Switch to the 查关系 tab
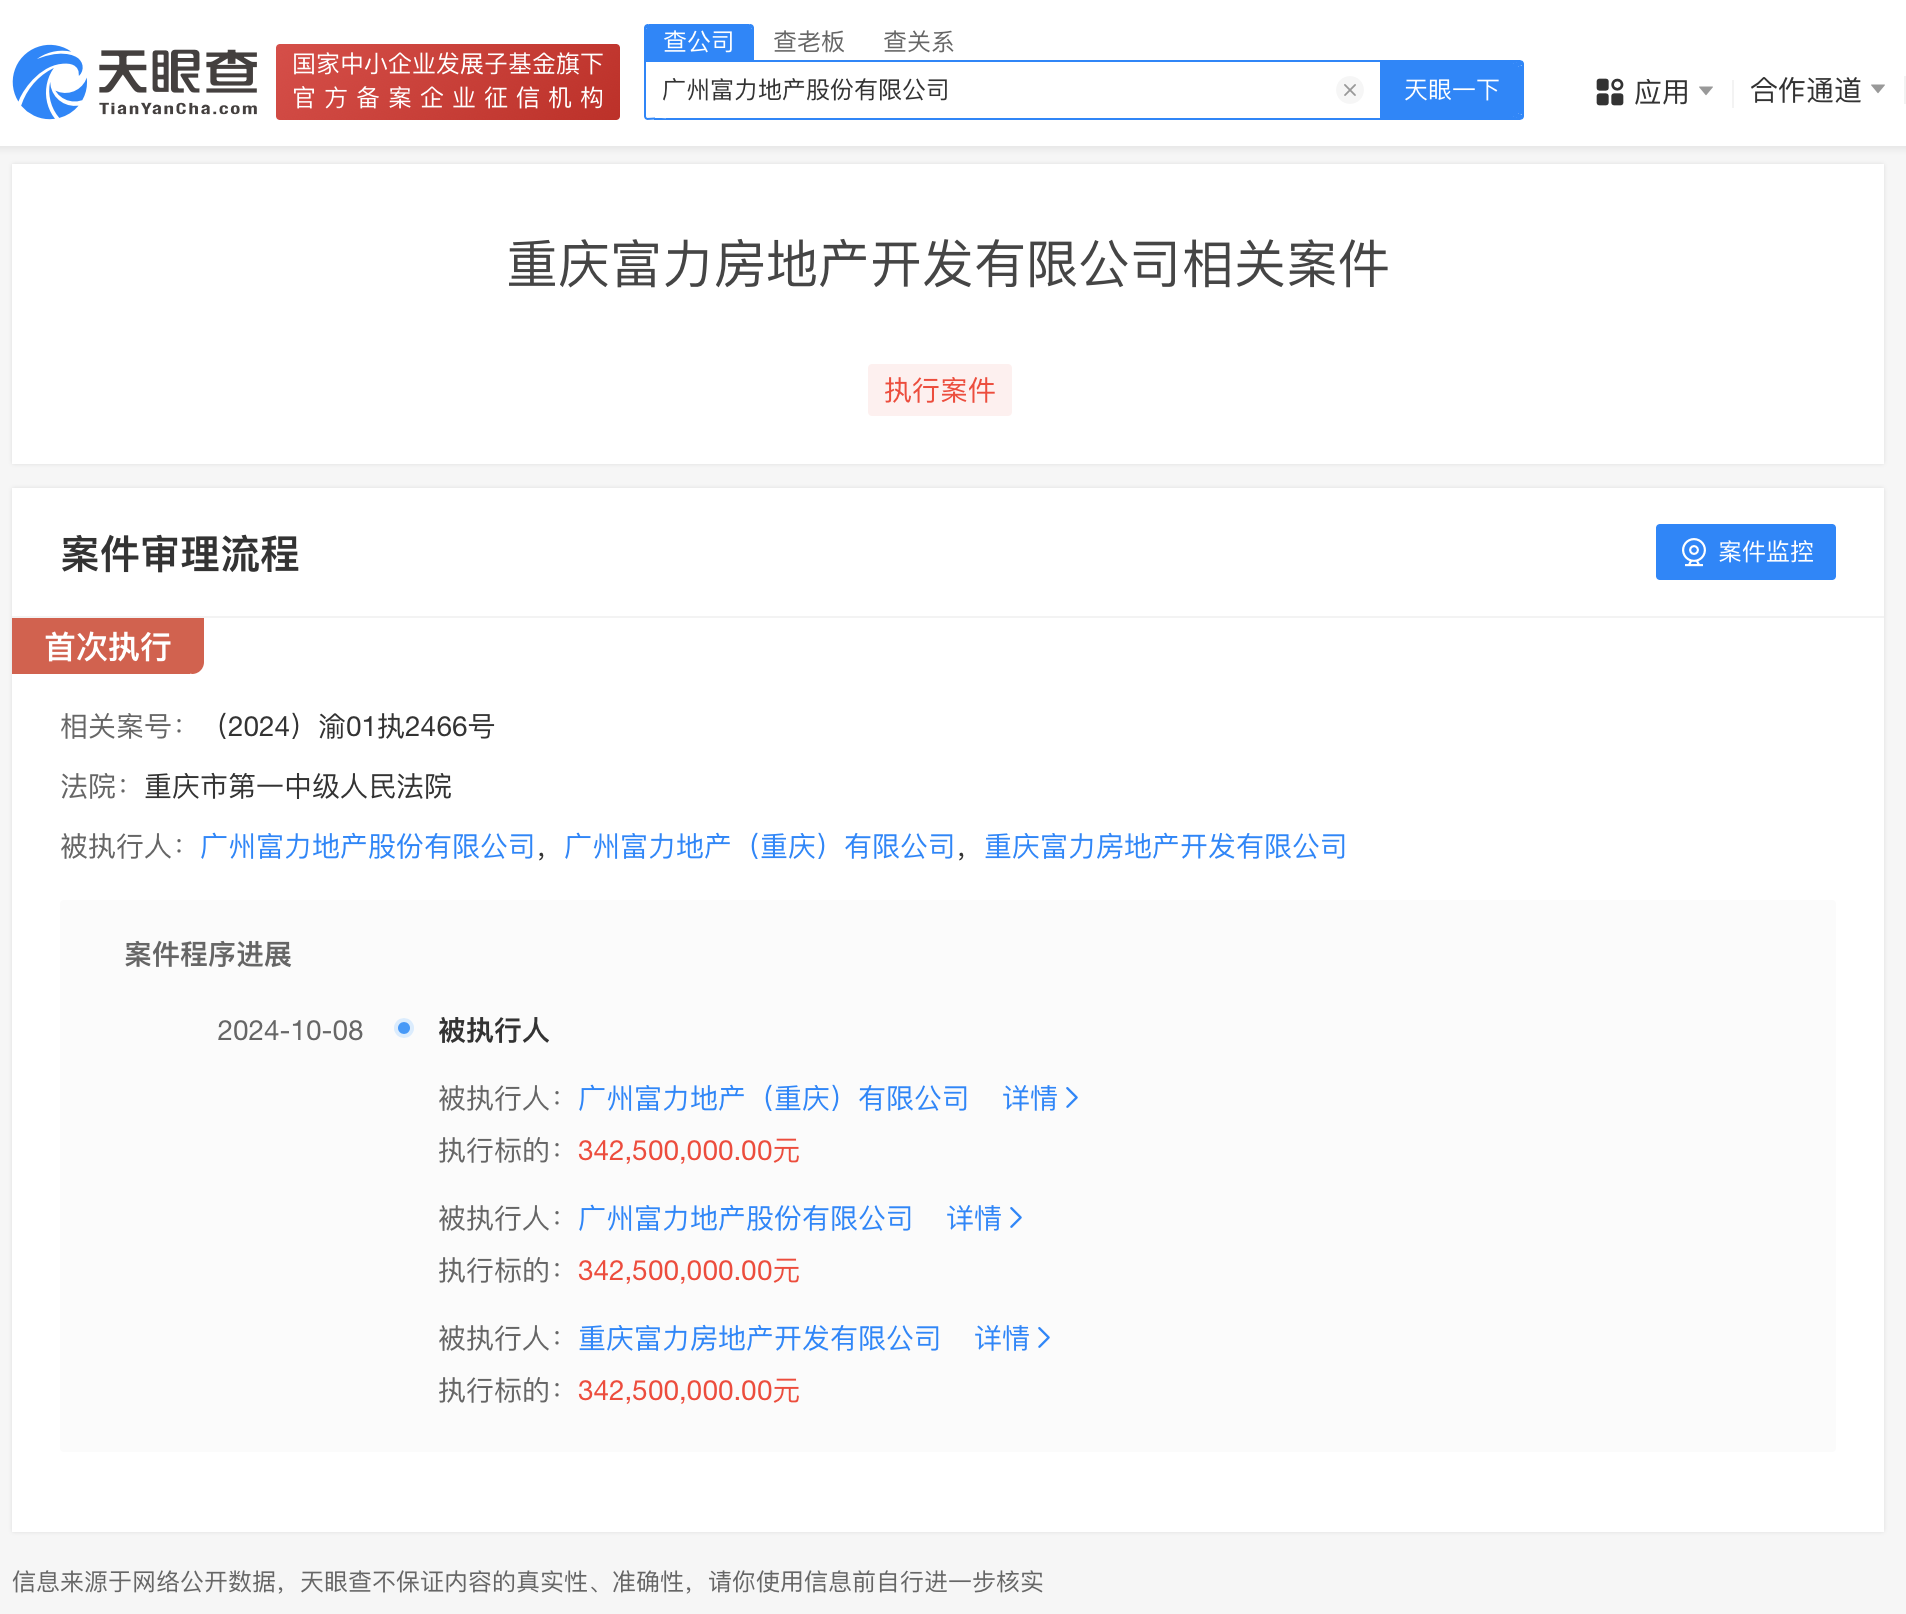Screen dimensions: 1906x1614 (919, 42)
